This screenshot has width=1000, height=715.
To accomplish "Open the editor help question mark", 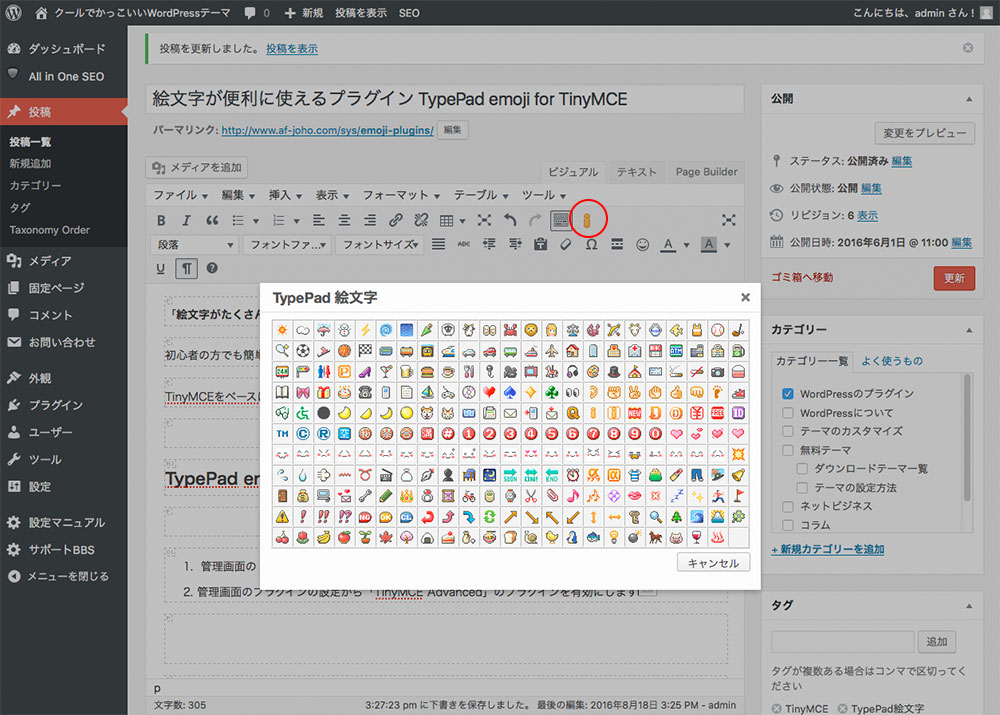I will coord(212,269).
